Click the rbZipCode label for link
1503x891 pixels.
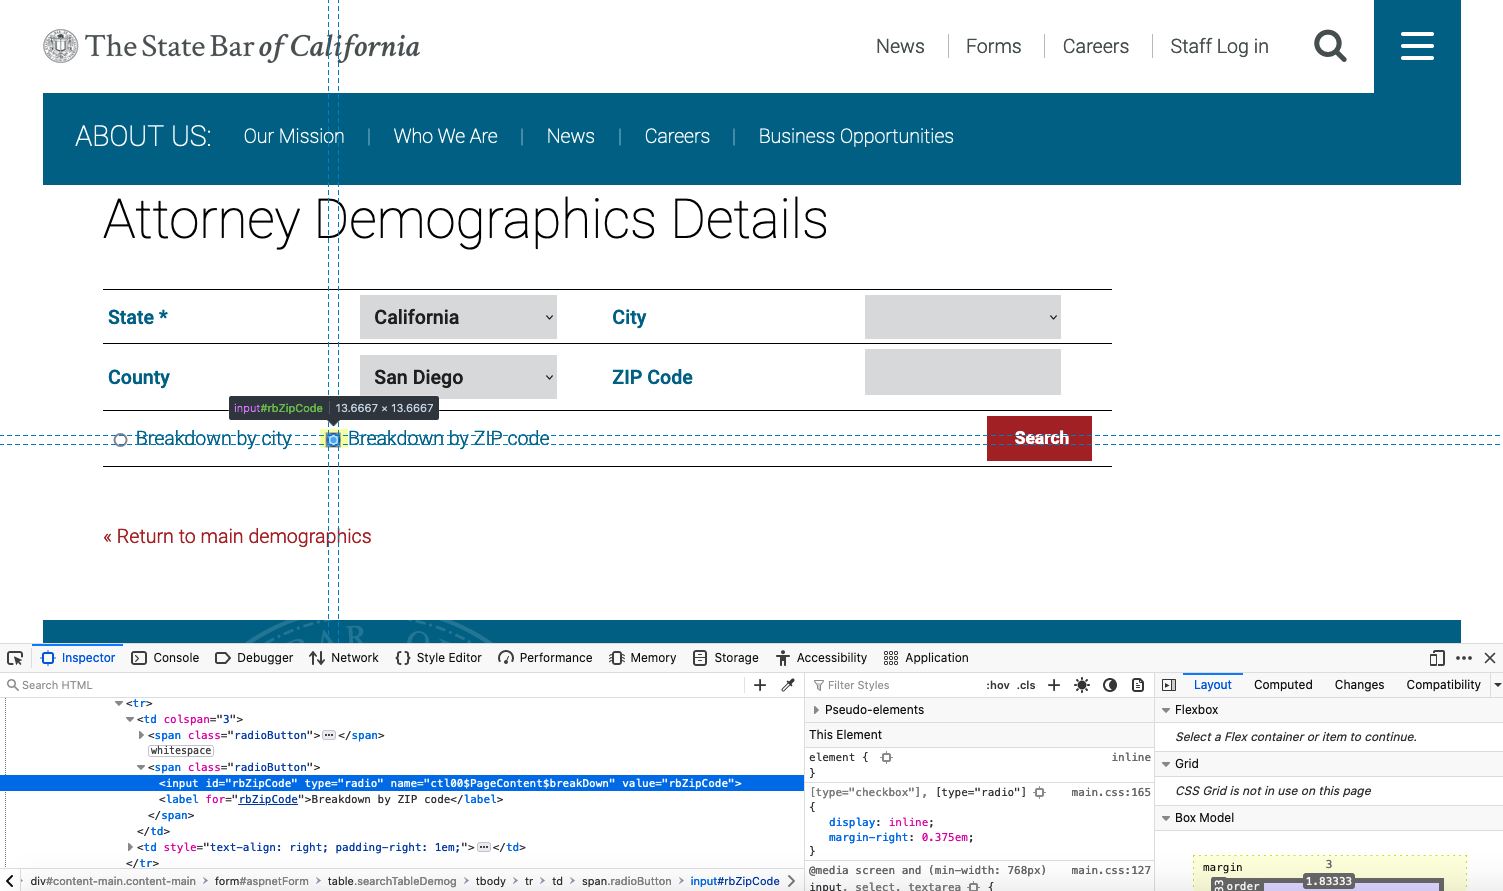point(268,799)
